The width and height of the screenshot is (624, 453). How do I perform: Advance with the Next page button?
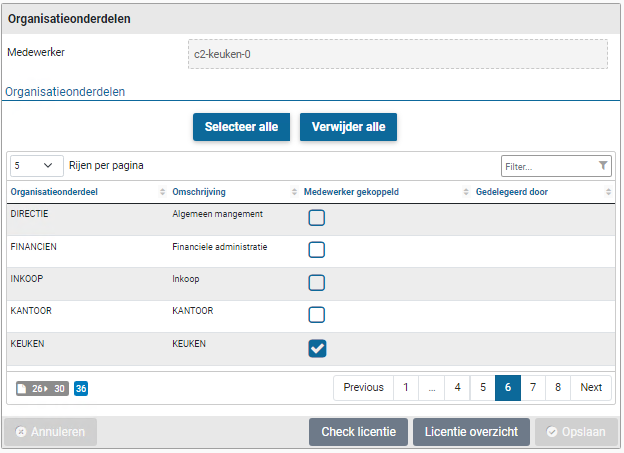591,387
